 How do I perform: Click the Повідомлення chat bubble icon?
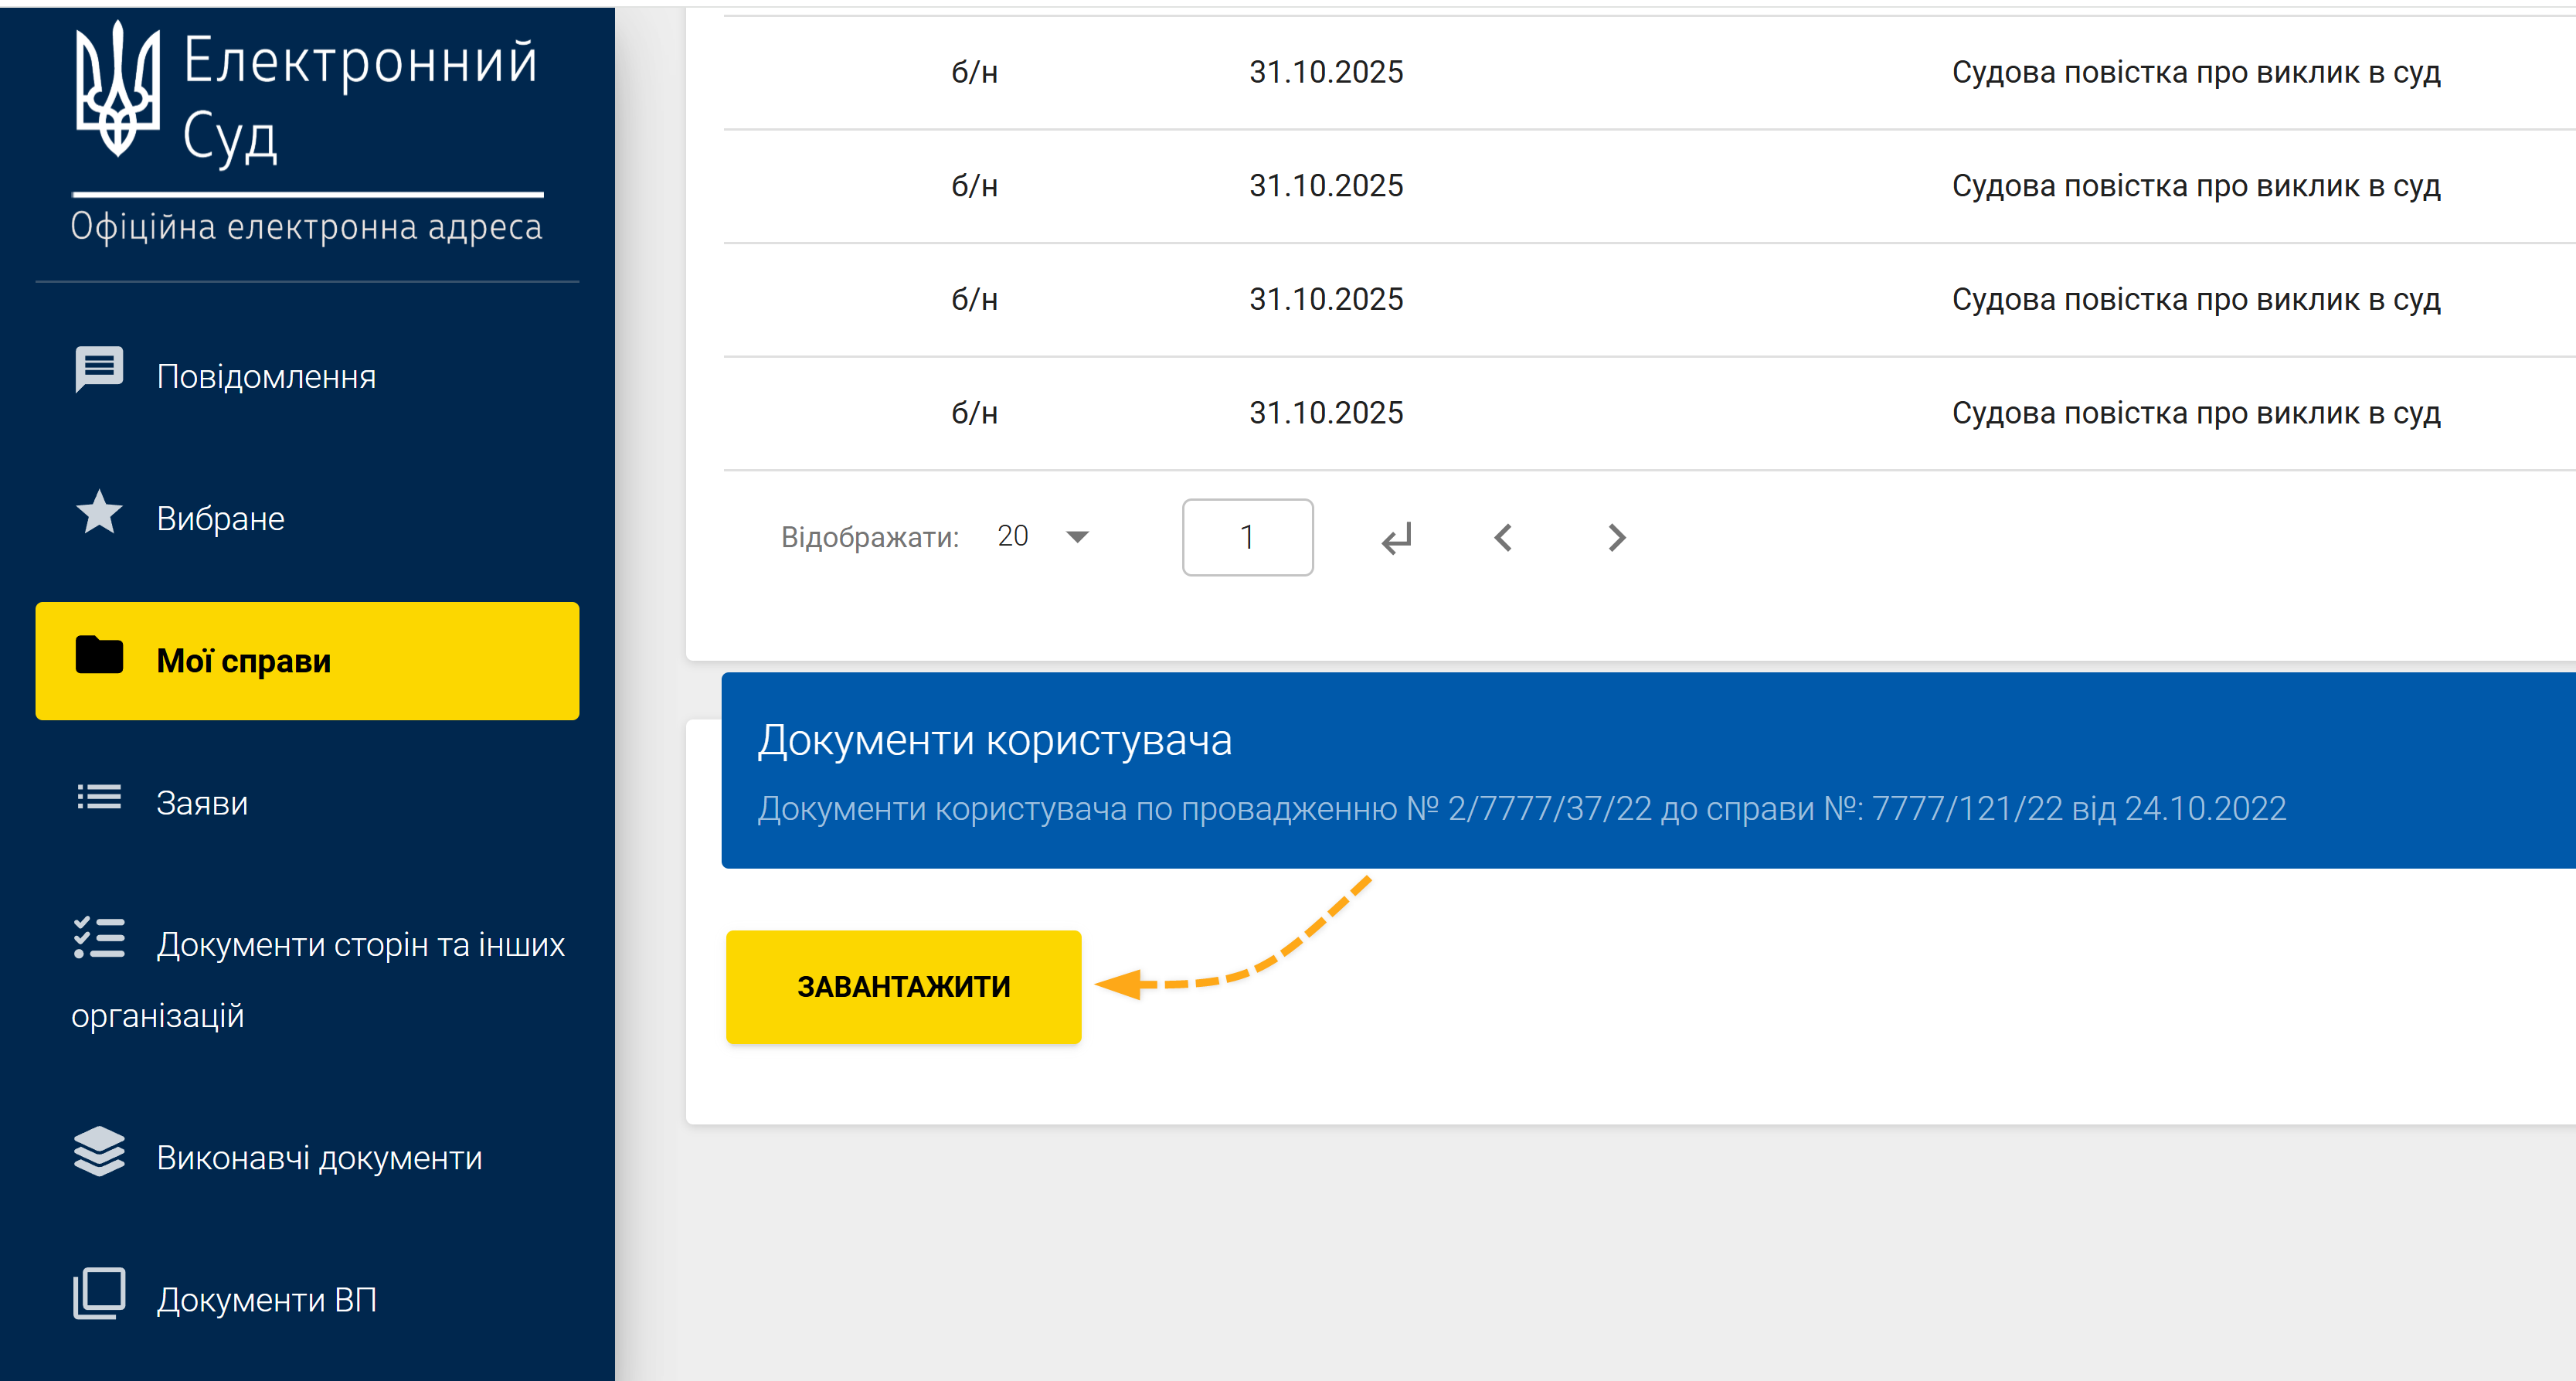pyautogui.click(x=99, y=370)
